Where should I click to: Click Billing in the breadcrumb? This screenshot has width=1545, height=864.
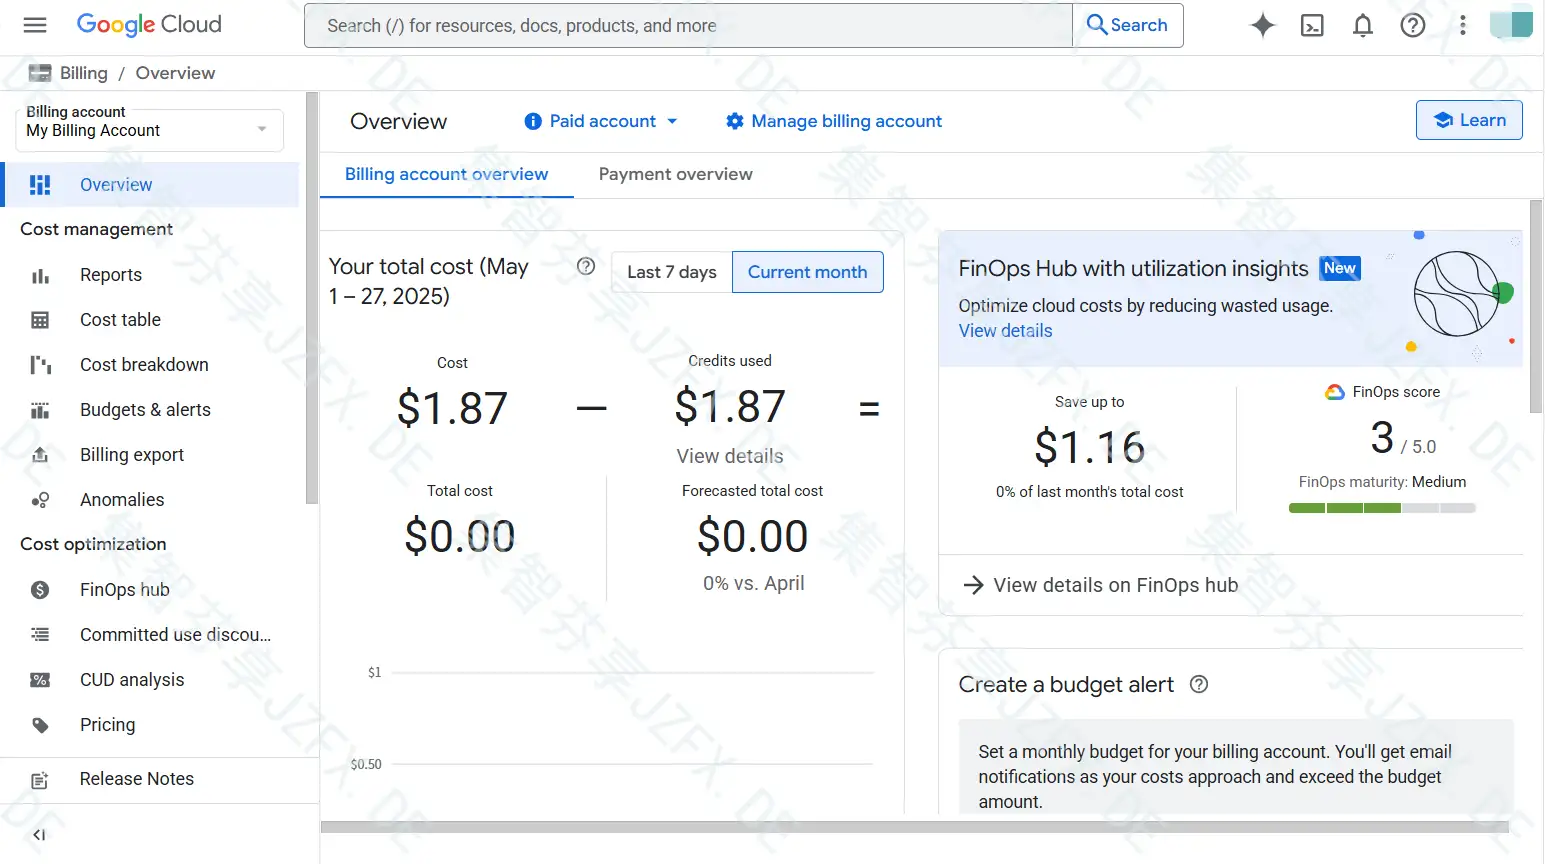[84, 73]
